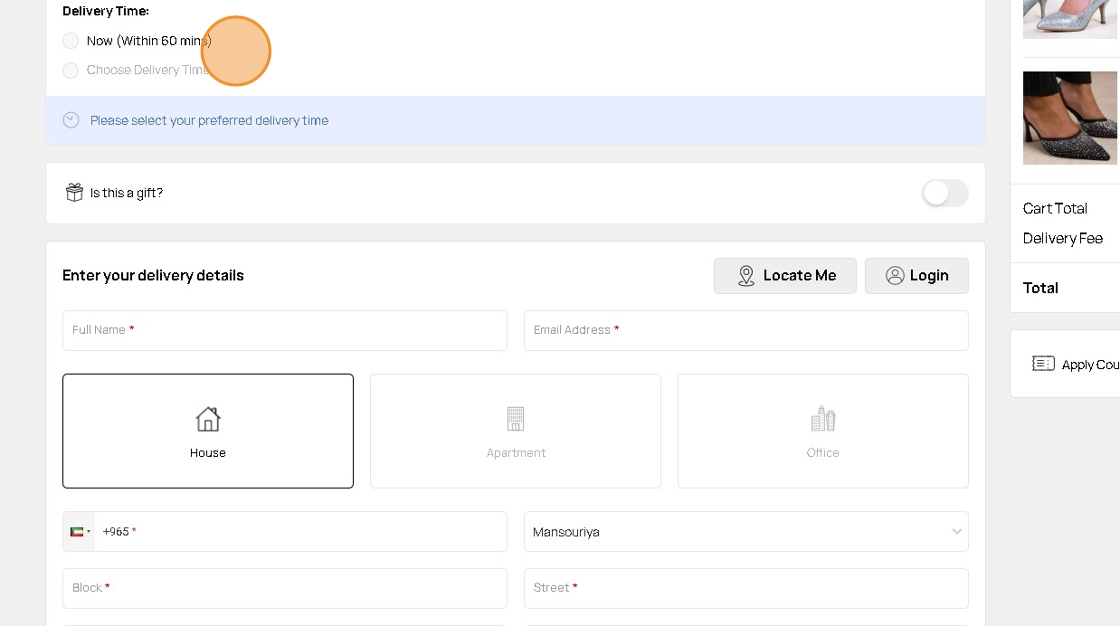Click the 'Enter your delivery details' heading
Image resolution: width=1120 pixels, height=626 pixels.
153,276
